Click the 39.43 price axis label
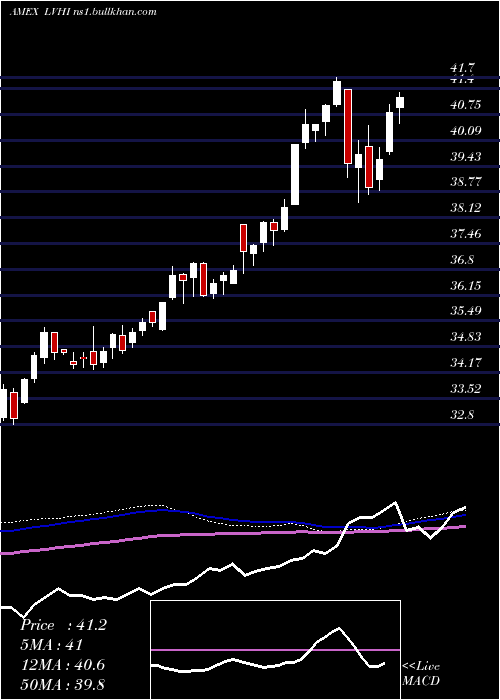The image size is (500, 700). (x=466, y=157)
